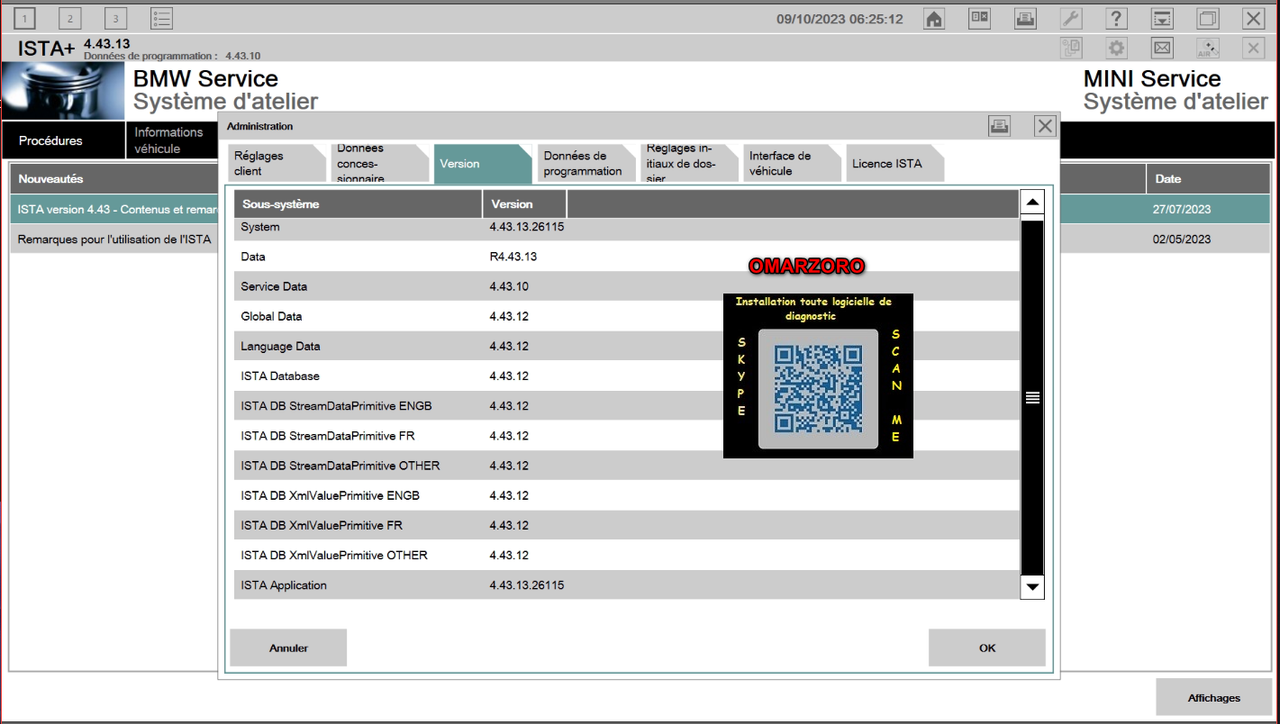Click version value 4.43.10 for Service Data
The height and width of the screenshot is (724, 1280).
(x=509, y=287)
